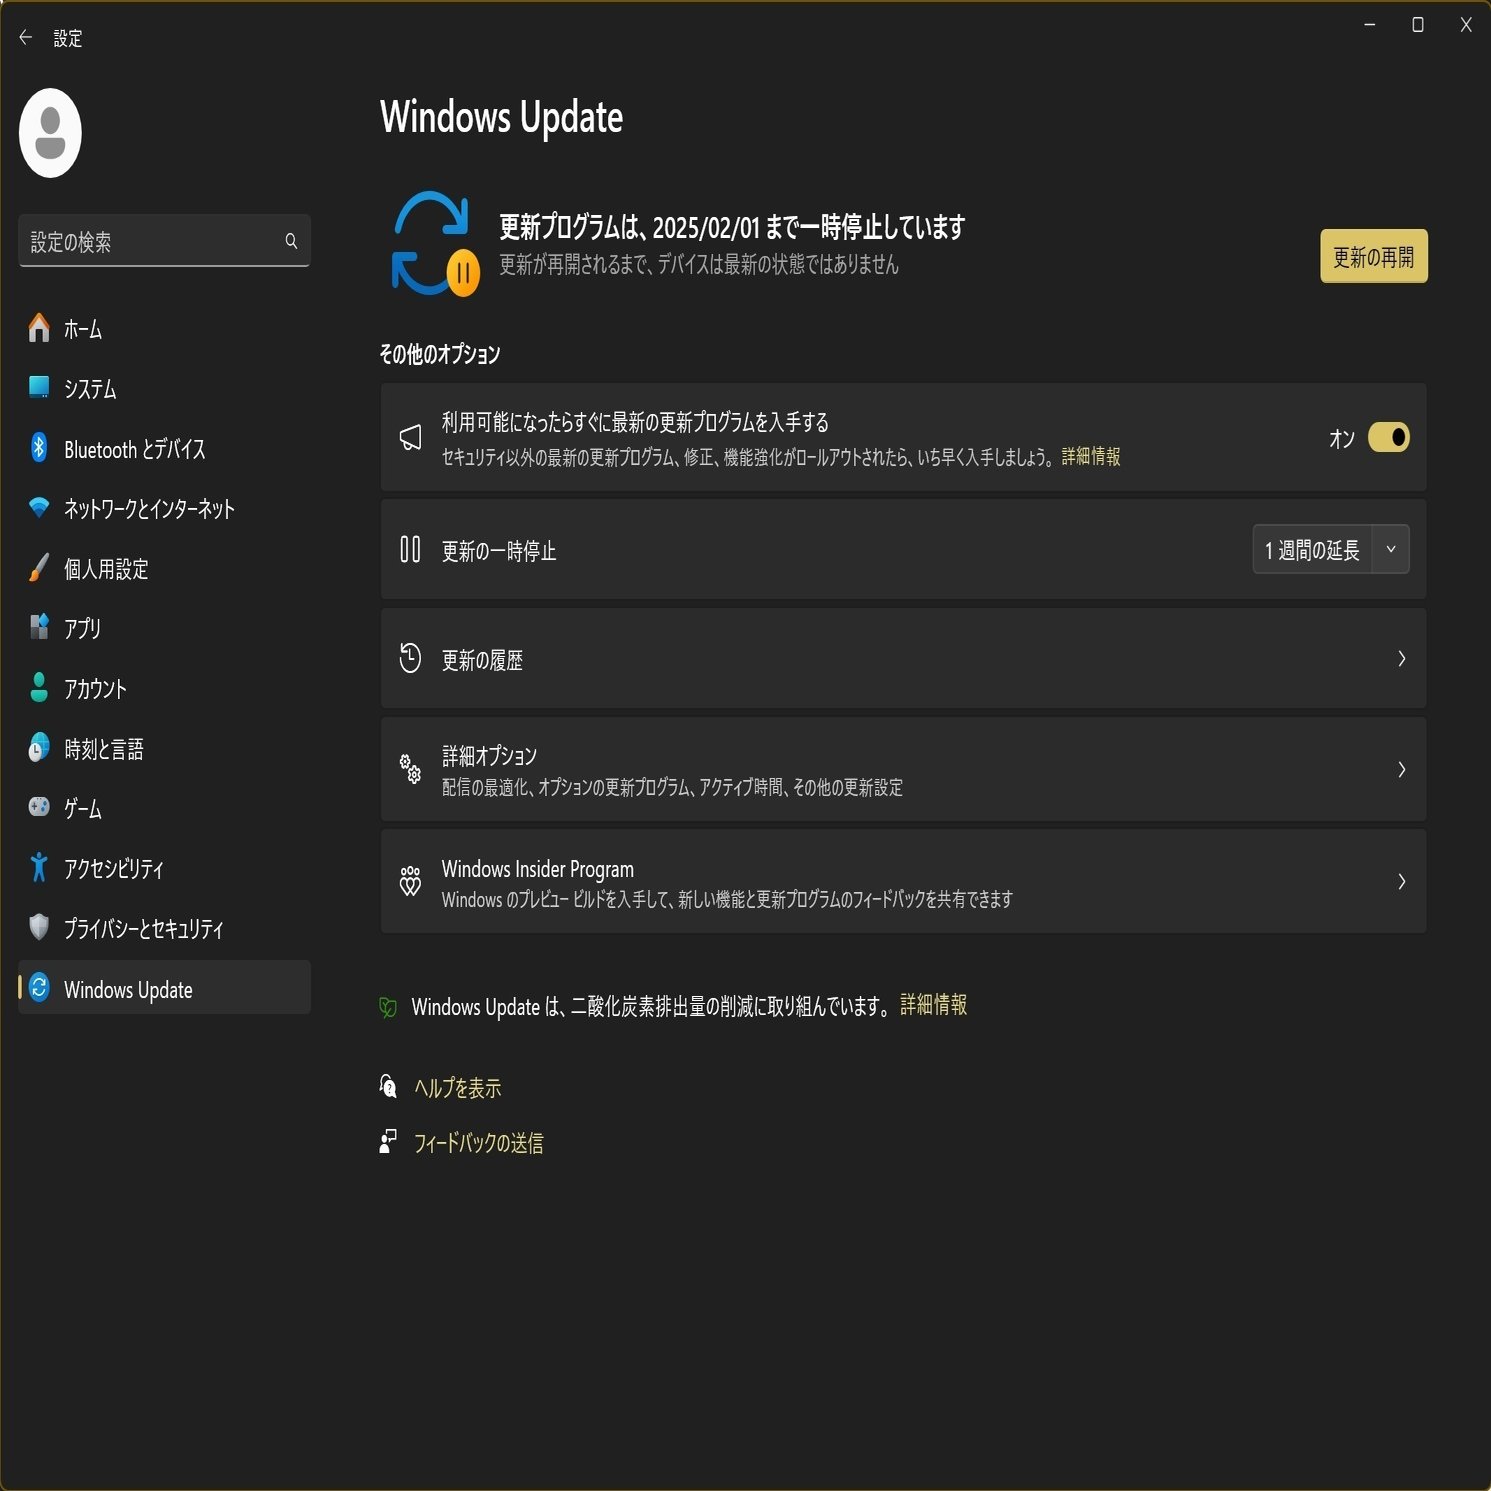This screenshot has width=1491, height=1491.
Task: Open プライバシーとセキュリティ shield icon
Action: 37,929
